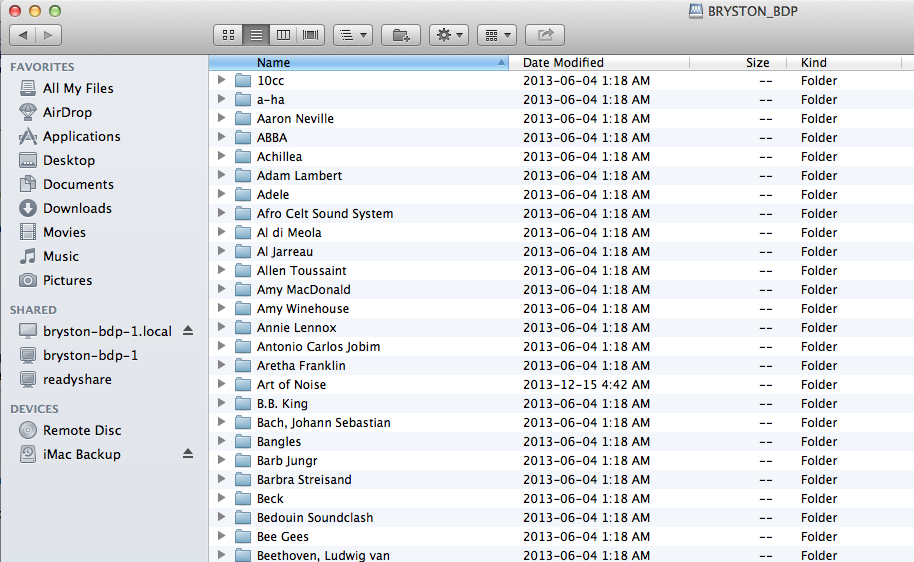This screenshot has width=914, height=562.
Task: Expand the ABBA folder
Action: [222, 137]
